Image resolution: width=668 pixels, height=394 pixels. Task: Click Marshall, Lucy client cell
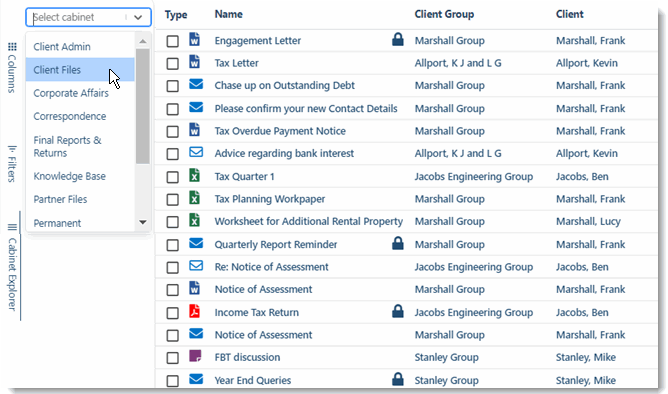coord(588,221)
